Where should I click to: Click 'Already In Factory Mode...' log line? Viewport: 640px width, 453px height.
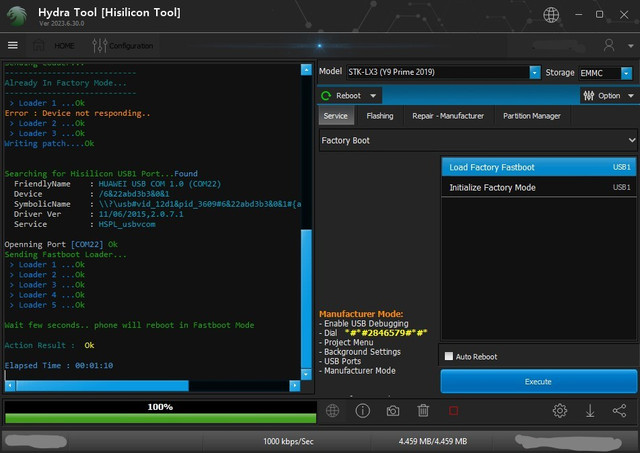(65, 83)
